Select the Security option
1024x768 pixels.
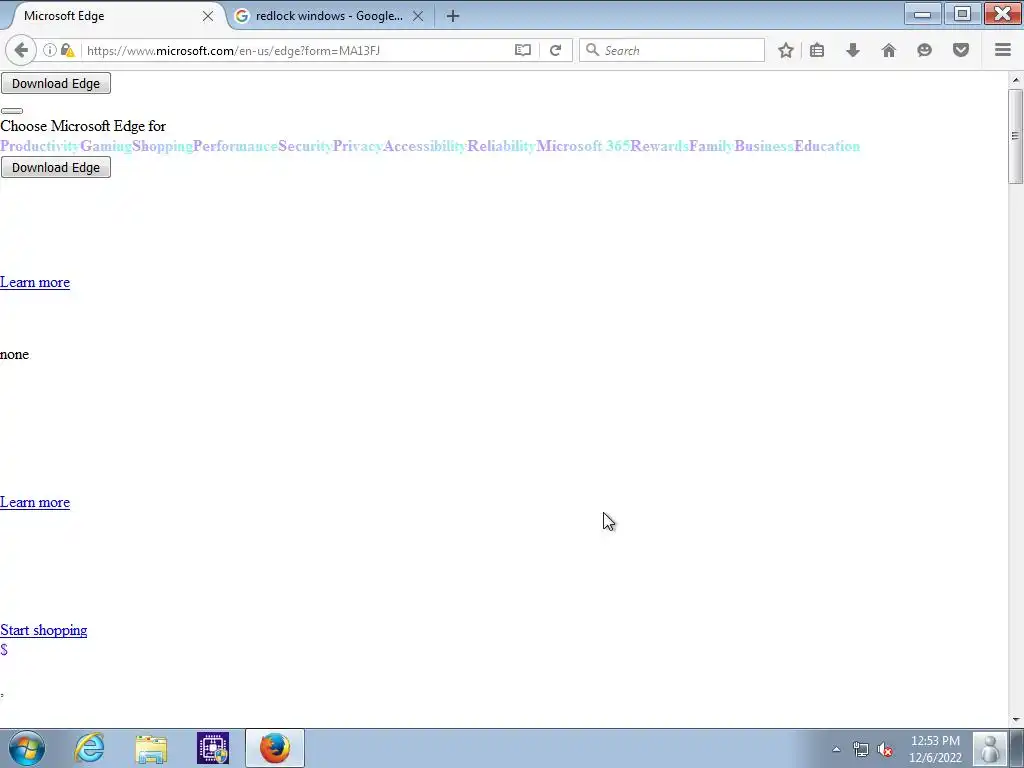(305, 146)
